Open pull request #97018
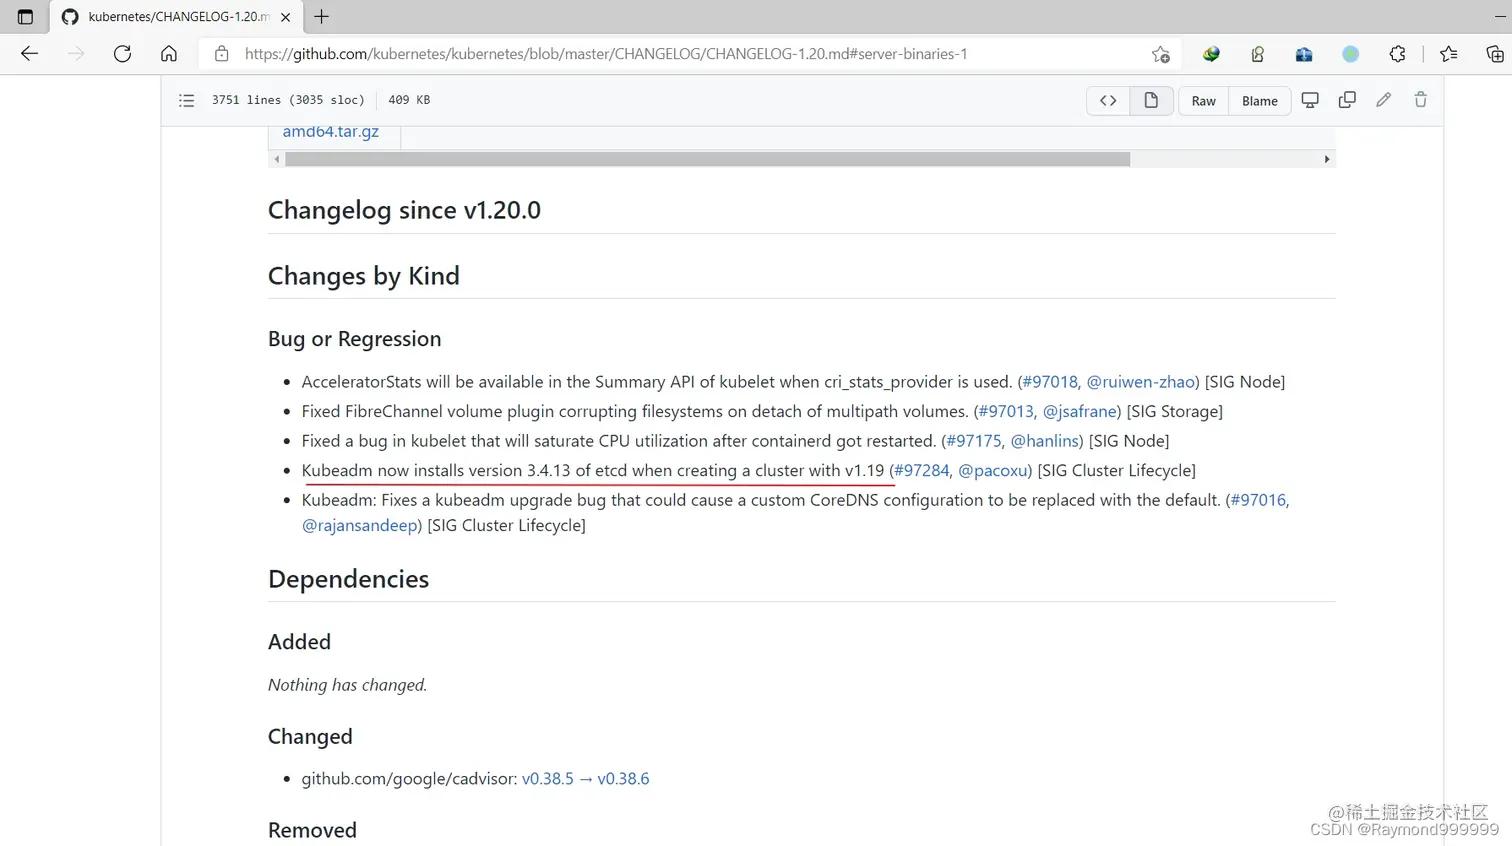The image size is (1512, 846). click(1050, 382)
